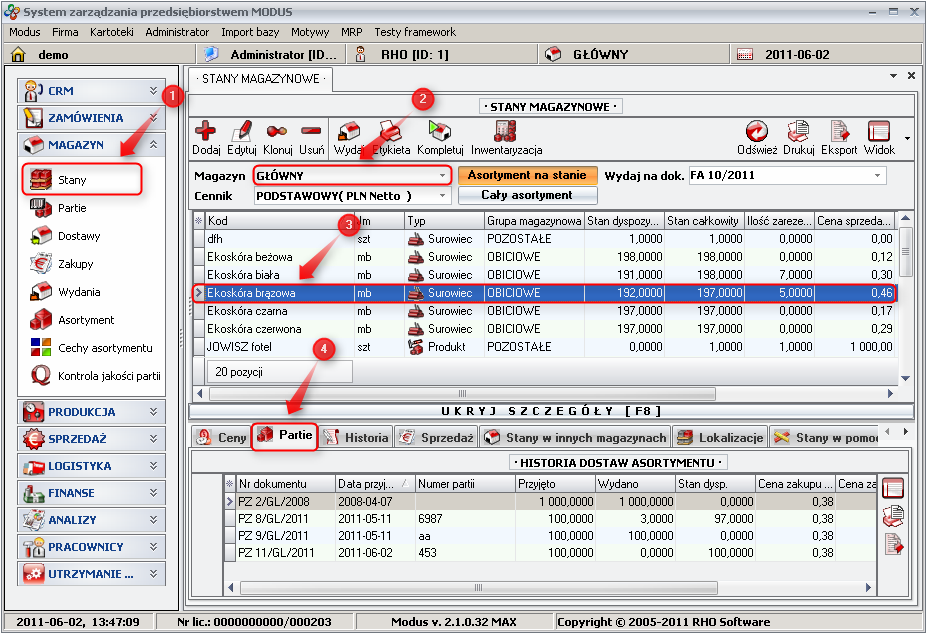Viewport: 927px width, 634px height.
Task: Open Dostawy in the Magazyn sidebar
Action: (78, 236)
